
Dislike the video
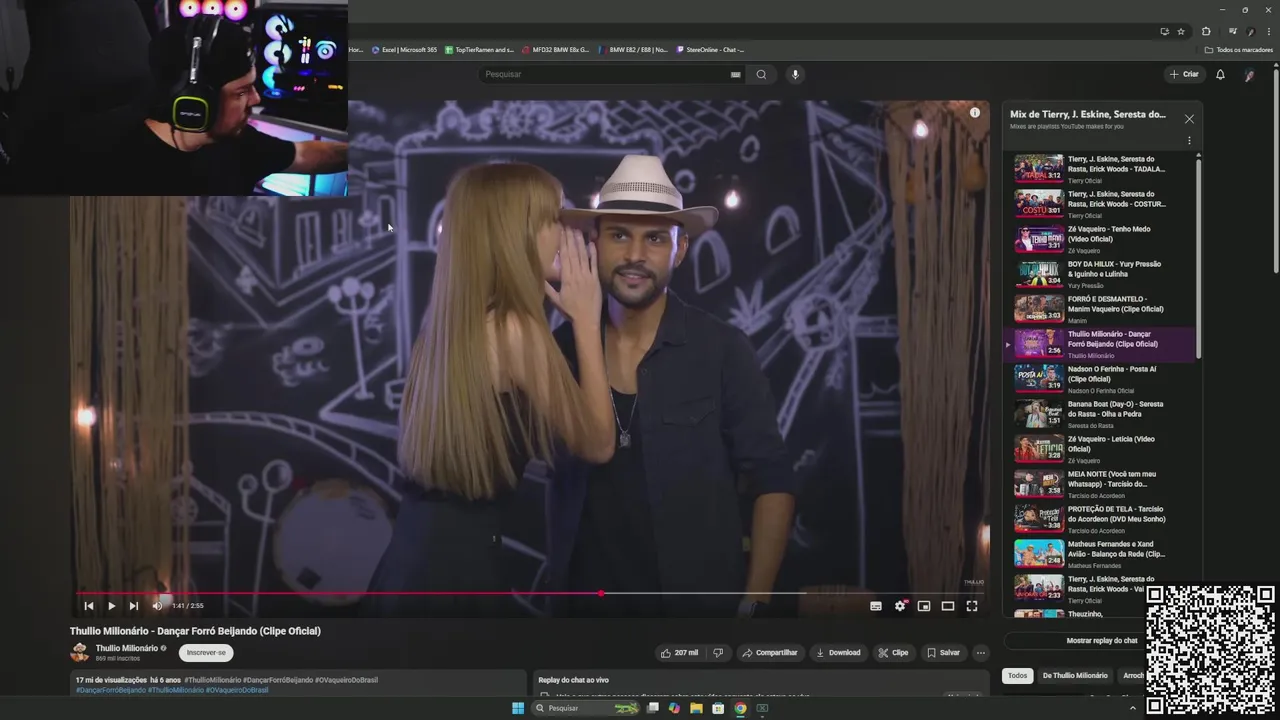click(x=718, y=653)
